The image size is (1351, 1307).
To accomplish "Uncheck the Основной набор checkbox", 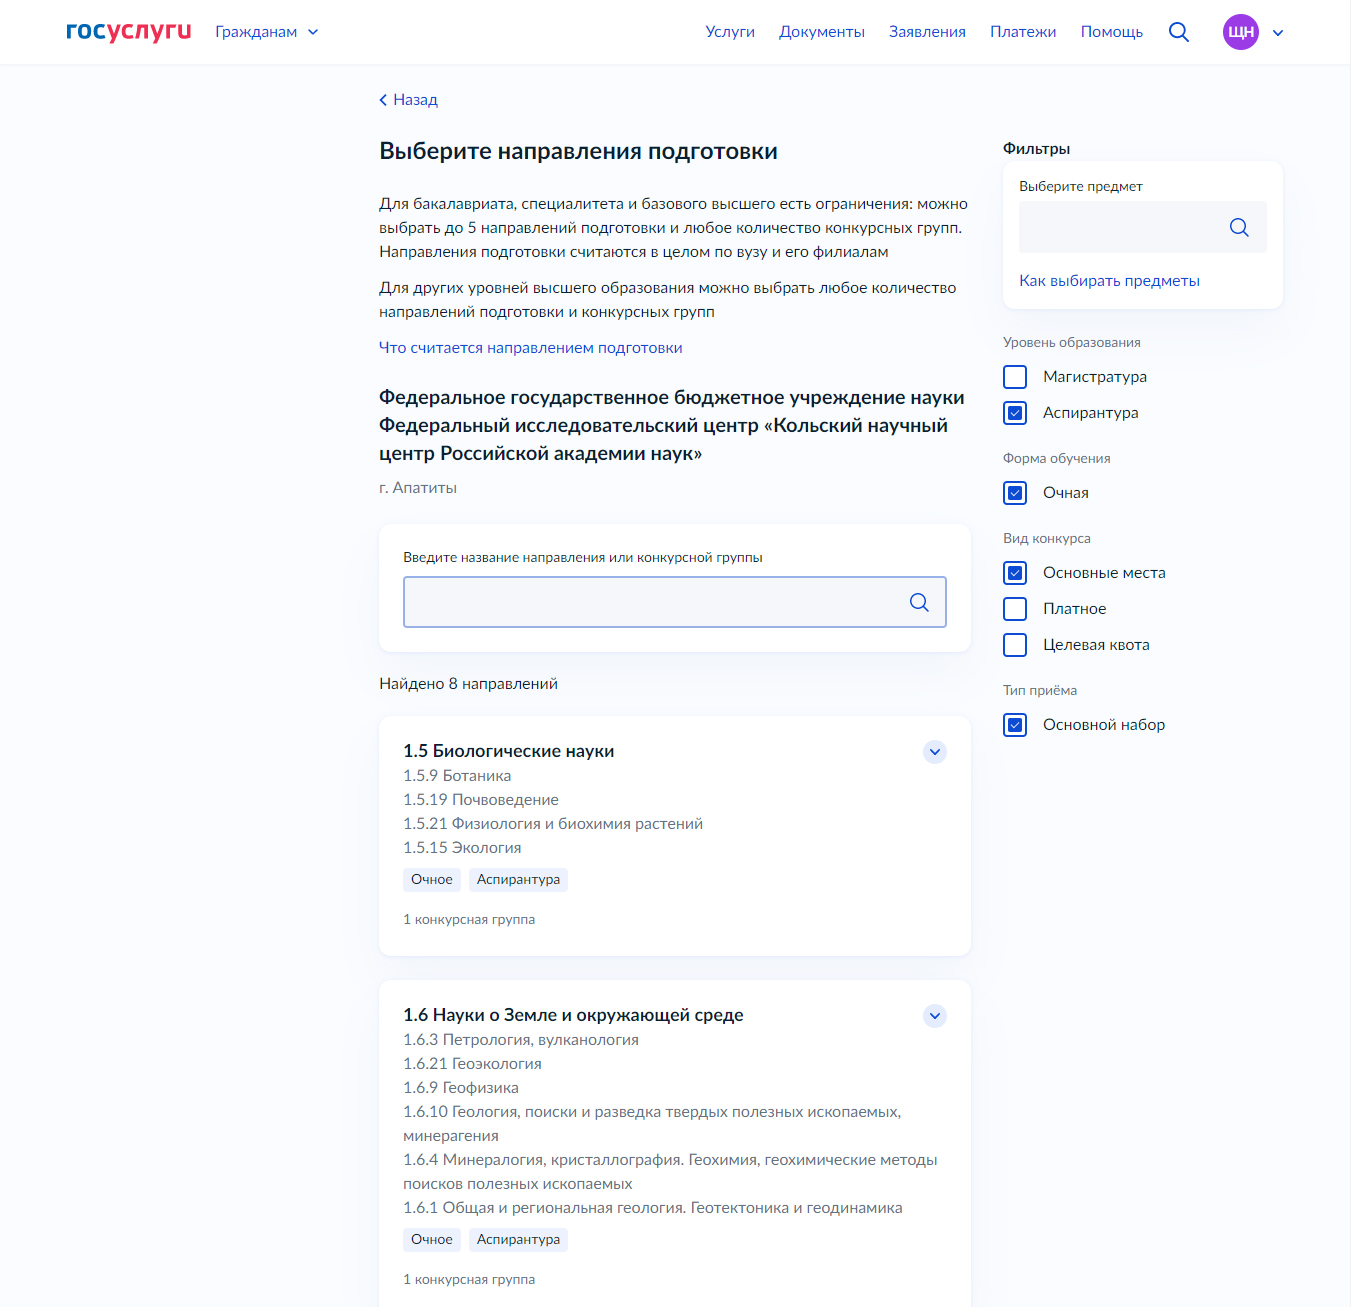I will tap(1015, 725).
